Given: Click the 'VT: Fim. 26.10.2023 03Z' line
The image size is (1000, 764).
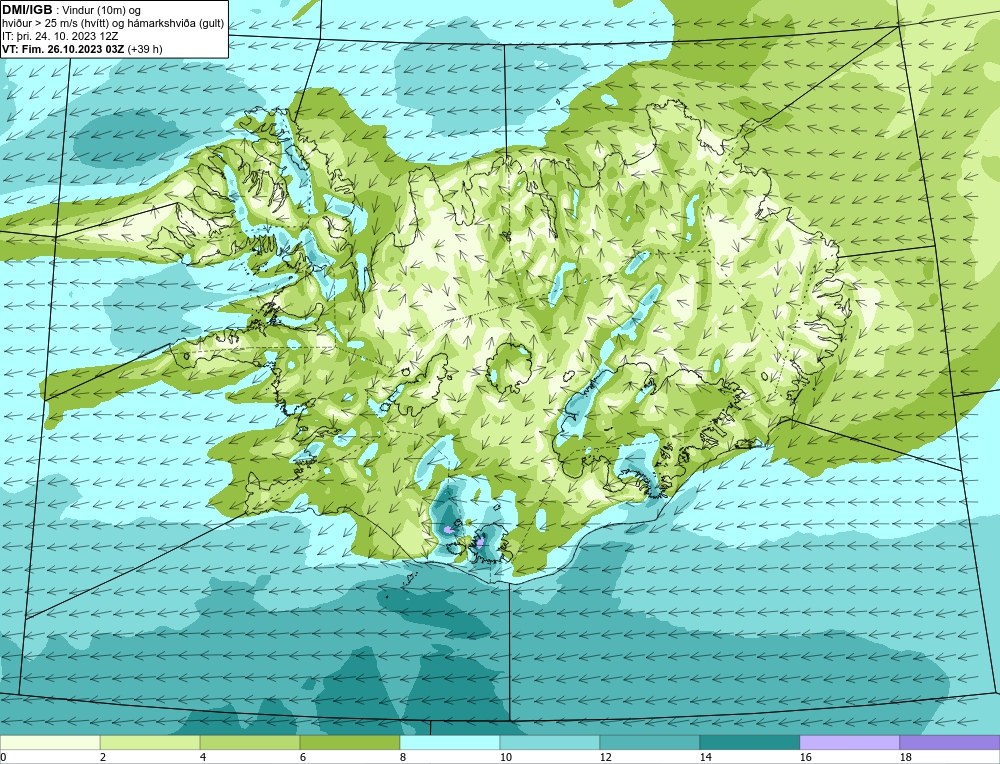Looking at the screenshot, I should pos(64,49).
